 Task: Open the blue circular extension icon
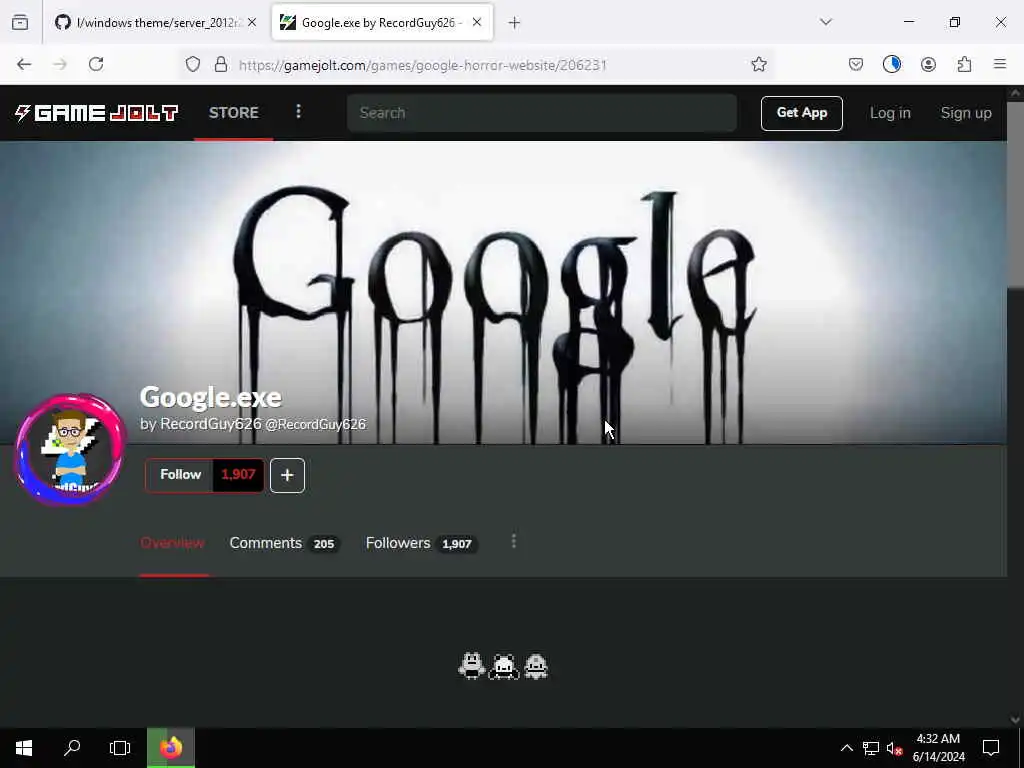[x=892, y=64]
